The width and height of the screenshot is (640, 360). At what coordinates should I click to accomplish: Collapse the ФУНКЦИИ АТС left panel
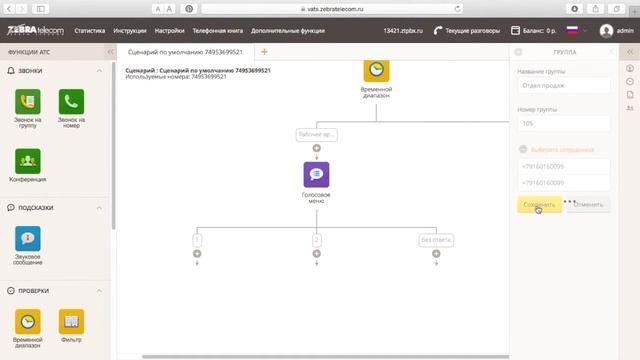pyautogui.click(x=110, y=52)
